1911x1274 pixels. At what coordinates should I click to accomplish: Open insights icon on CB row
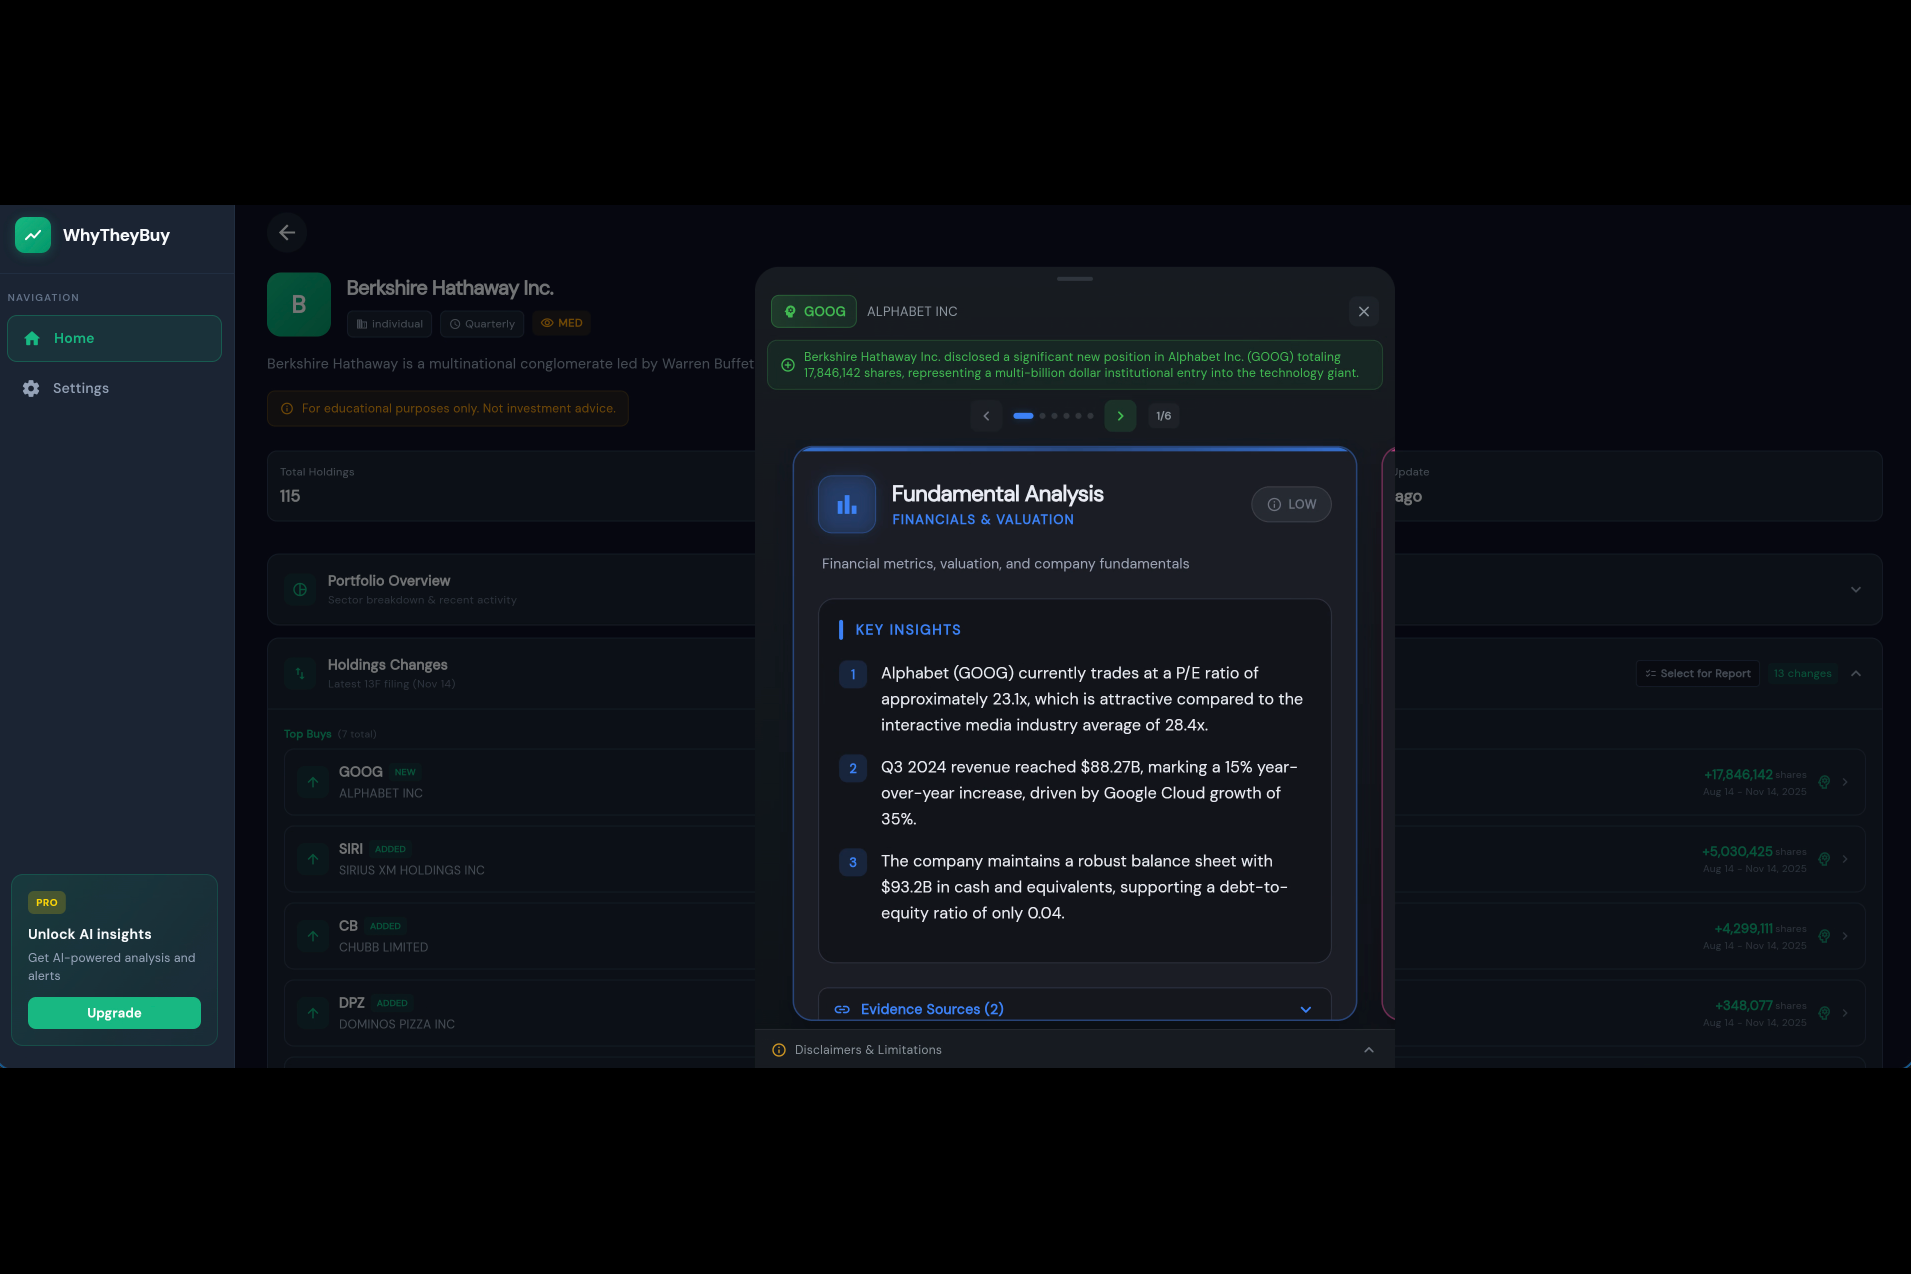[x=1824, y=936]
